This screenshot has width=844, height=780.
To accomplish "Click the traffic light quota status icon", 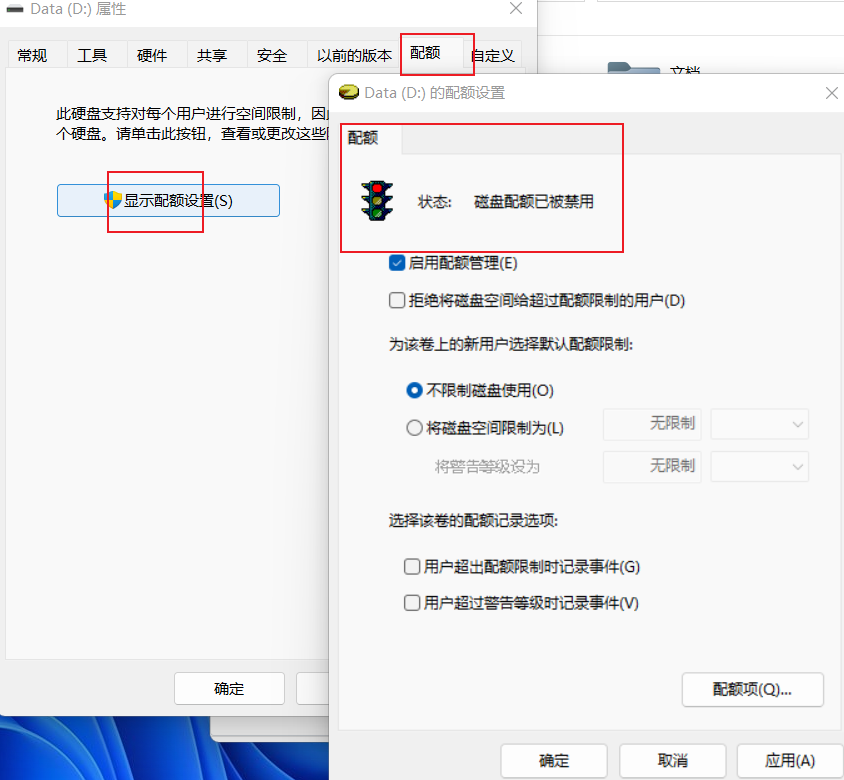I will coord(377,201).
